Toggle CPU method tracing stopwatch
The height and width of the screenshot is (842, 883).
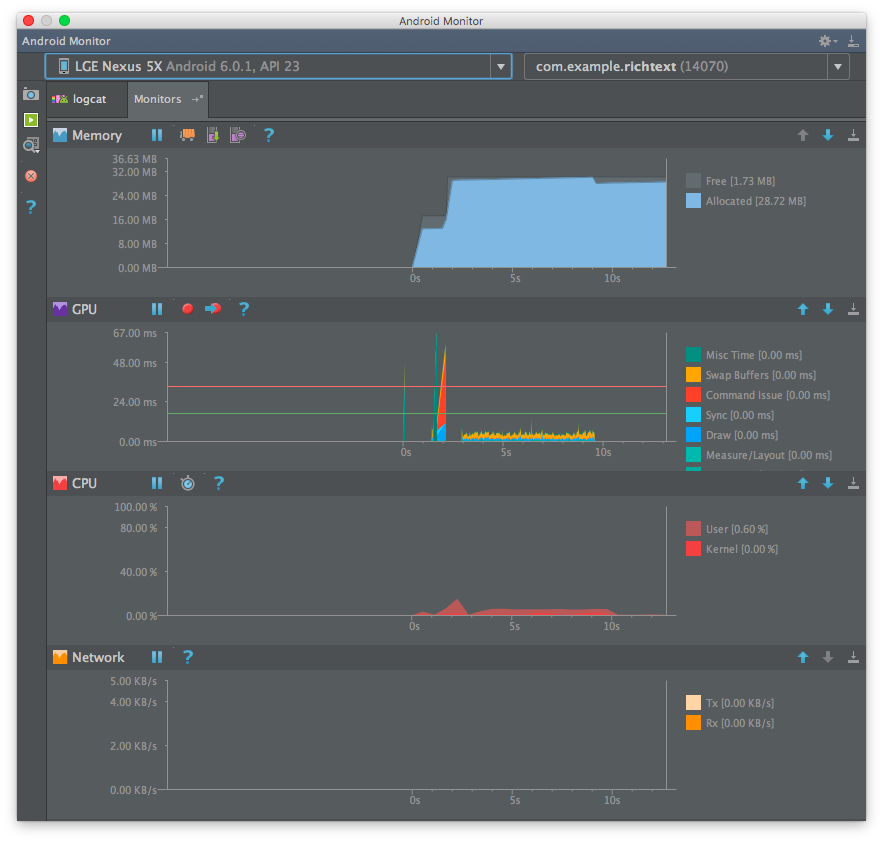(x=188, y=483)
